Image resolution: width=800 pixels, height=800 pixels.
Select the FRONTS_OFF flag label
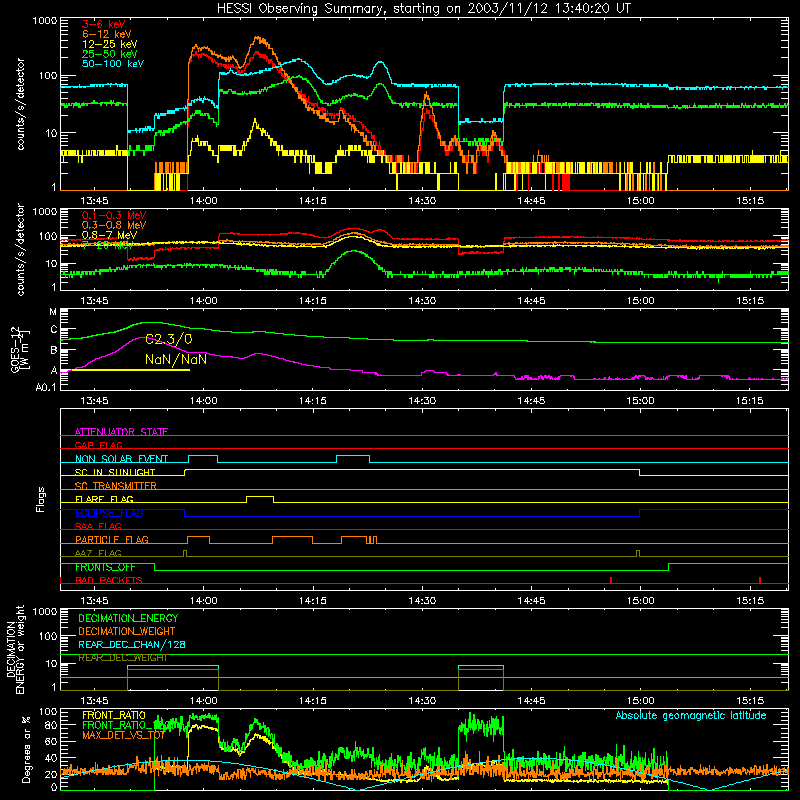click(x=105, y=567)
